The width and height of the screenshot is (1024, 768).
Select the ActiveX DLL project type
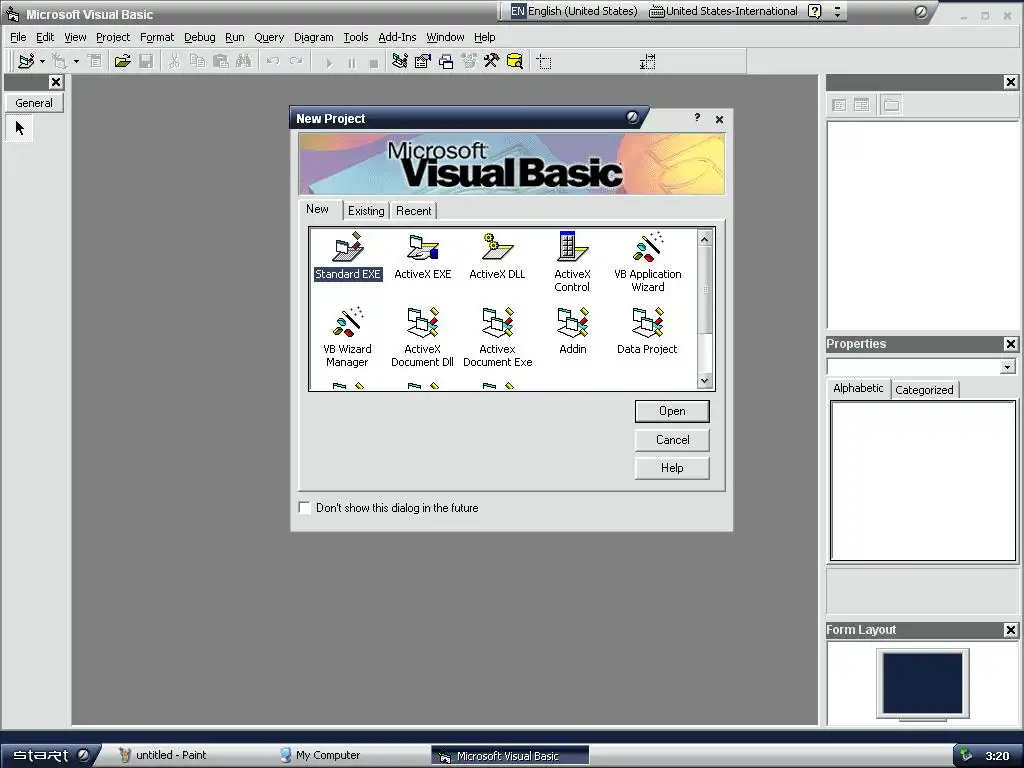[x=497, y=256]
